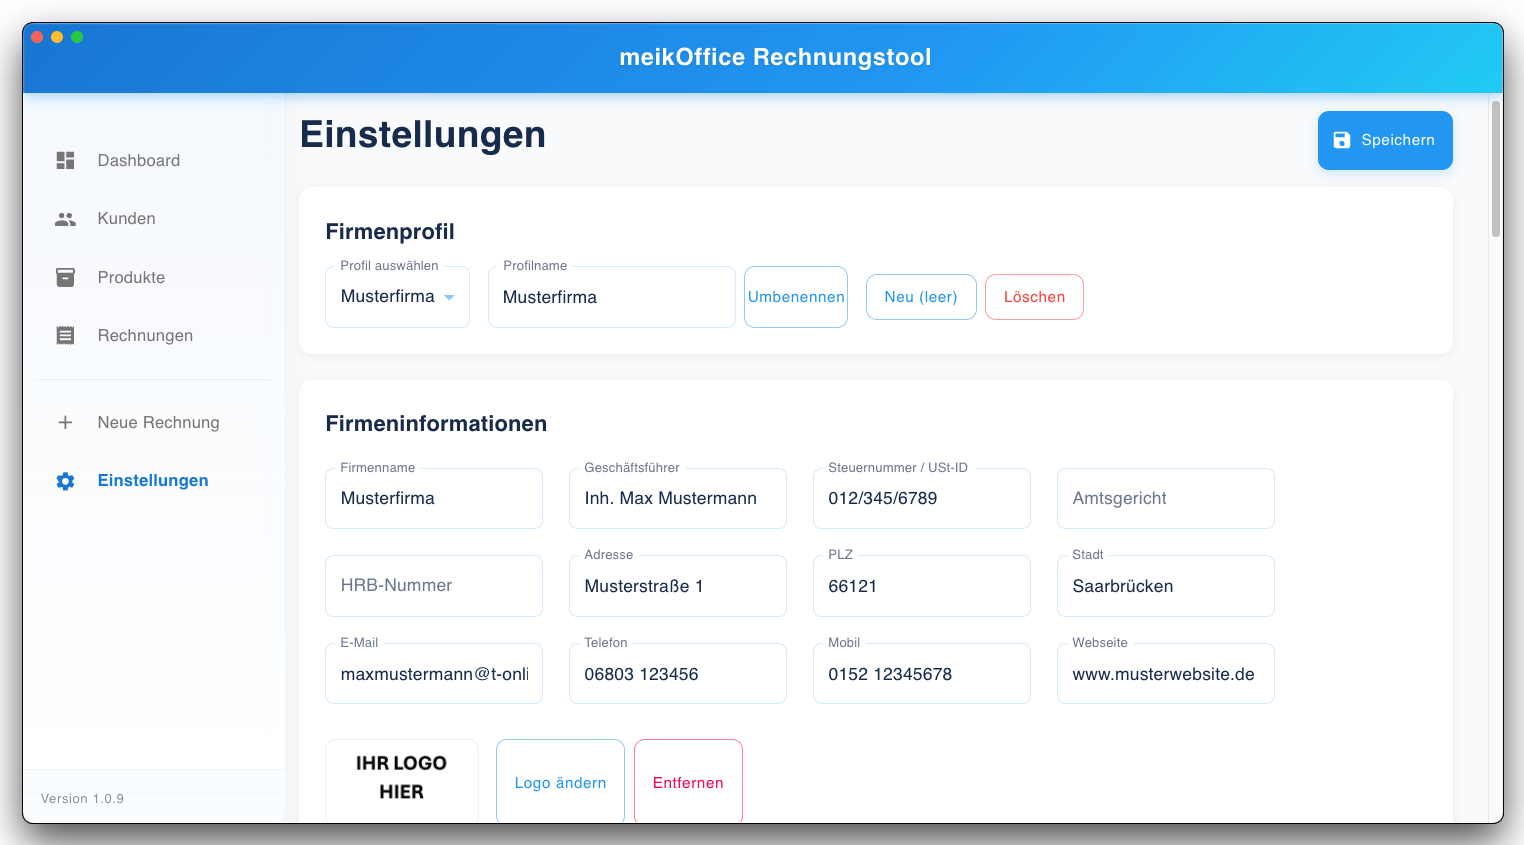This screenshot has width=1524, height=845.
Task: Click the Umbenennen button
Action: pyautogui.click(x=795, y=296)
